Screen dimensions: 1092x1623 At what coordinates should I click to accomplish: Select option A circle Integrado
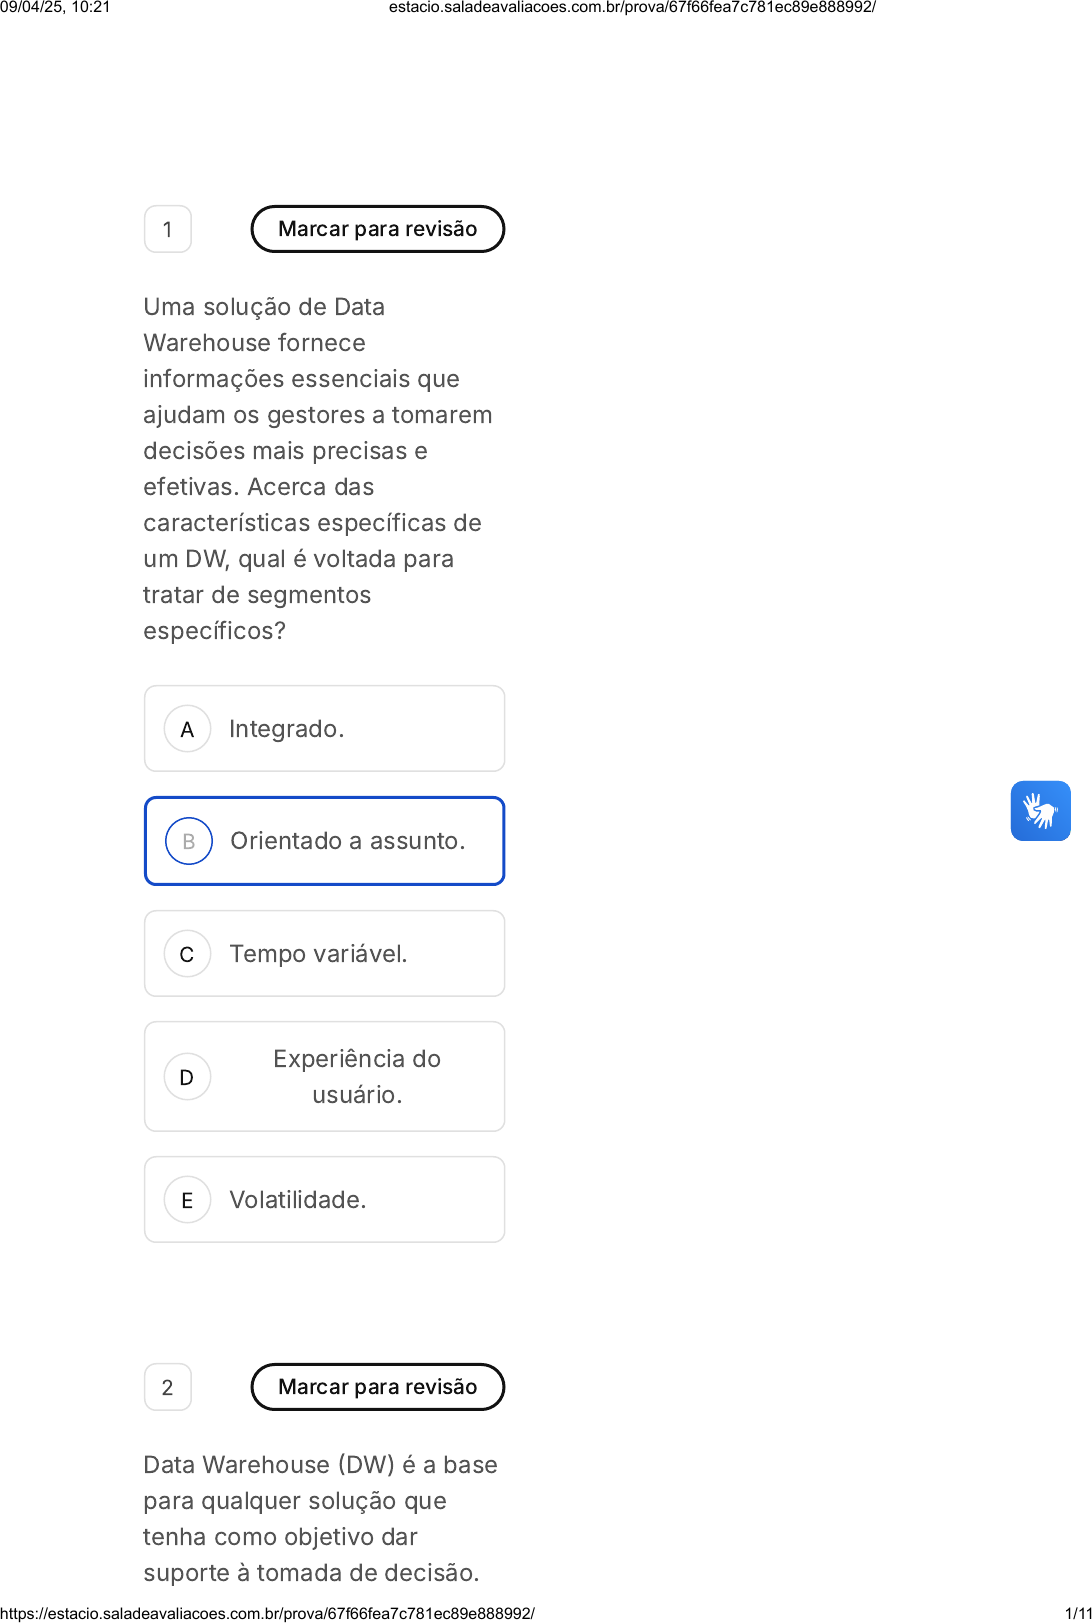[x=187, y=729]
